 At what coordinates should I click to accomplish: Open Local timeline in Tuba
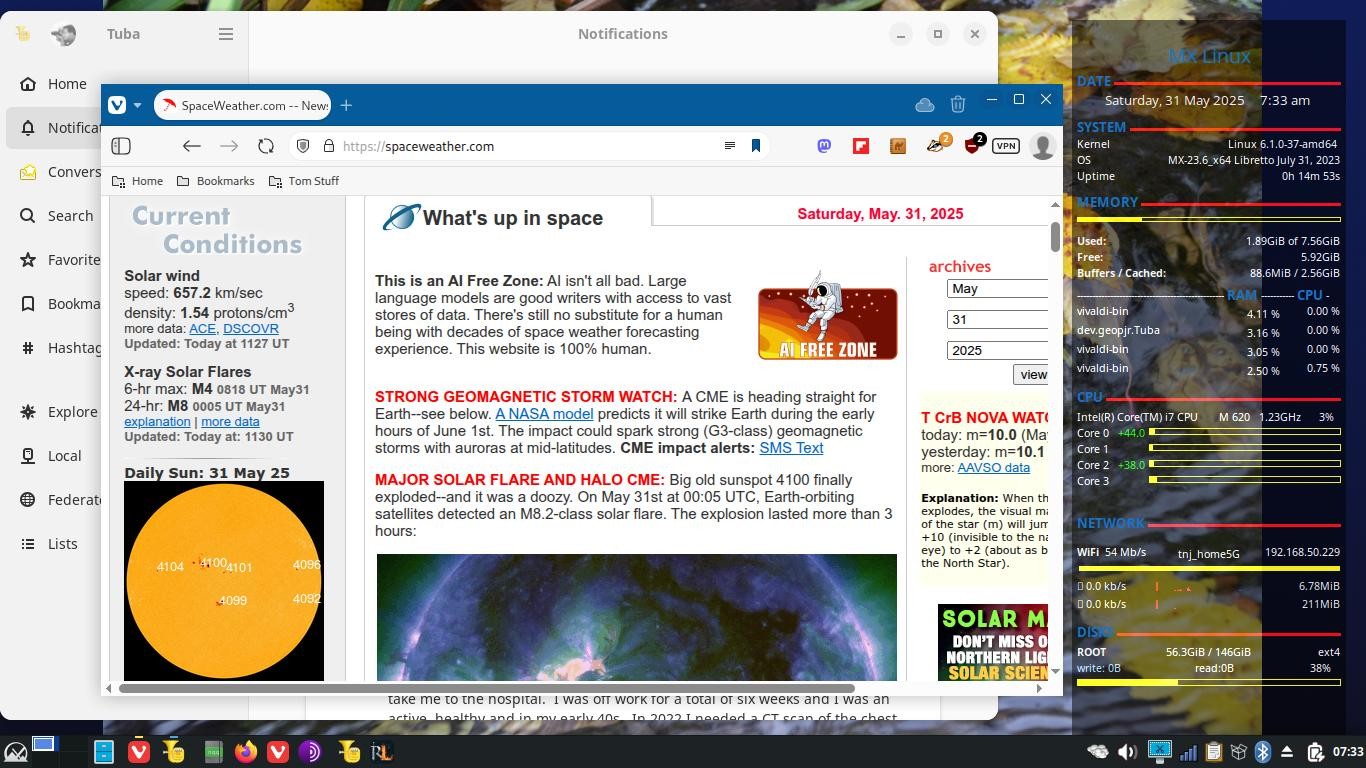(52, 456)
